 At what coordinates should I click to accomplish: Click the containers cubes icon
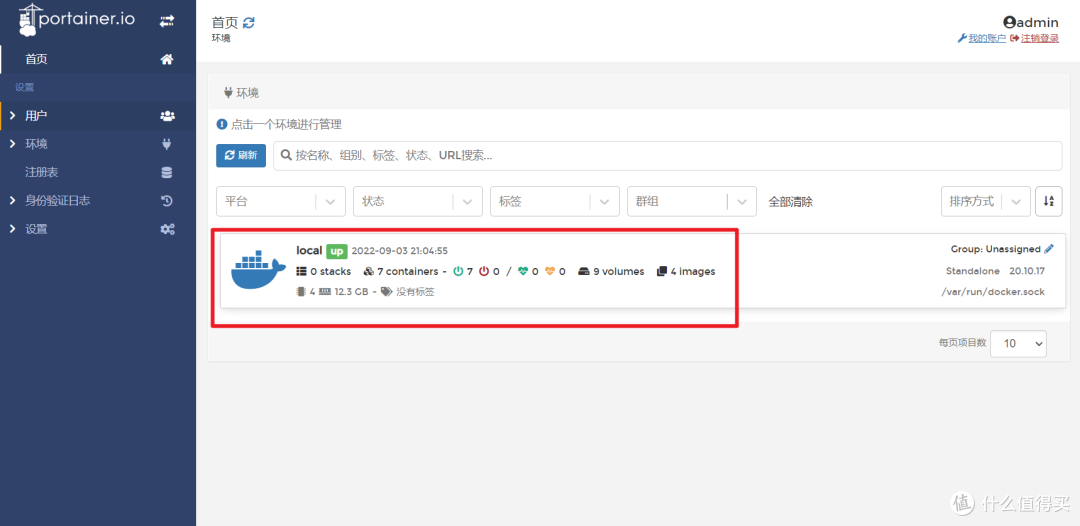368,271
